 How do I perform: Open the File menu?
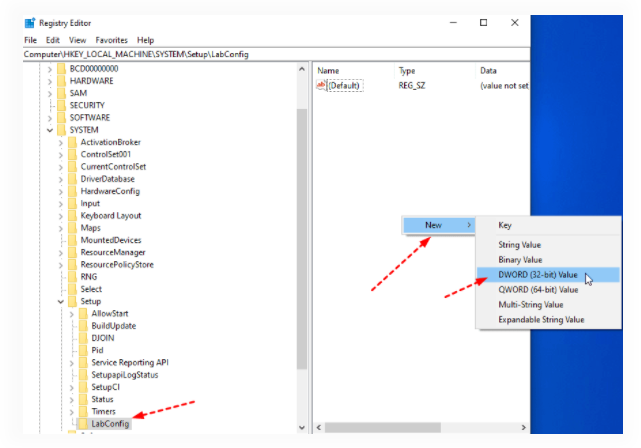(30, 40)
